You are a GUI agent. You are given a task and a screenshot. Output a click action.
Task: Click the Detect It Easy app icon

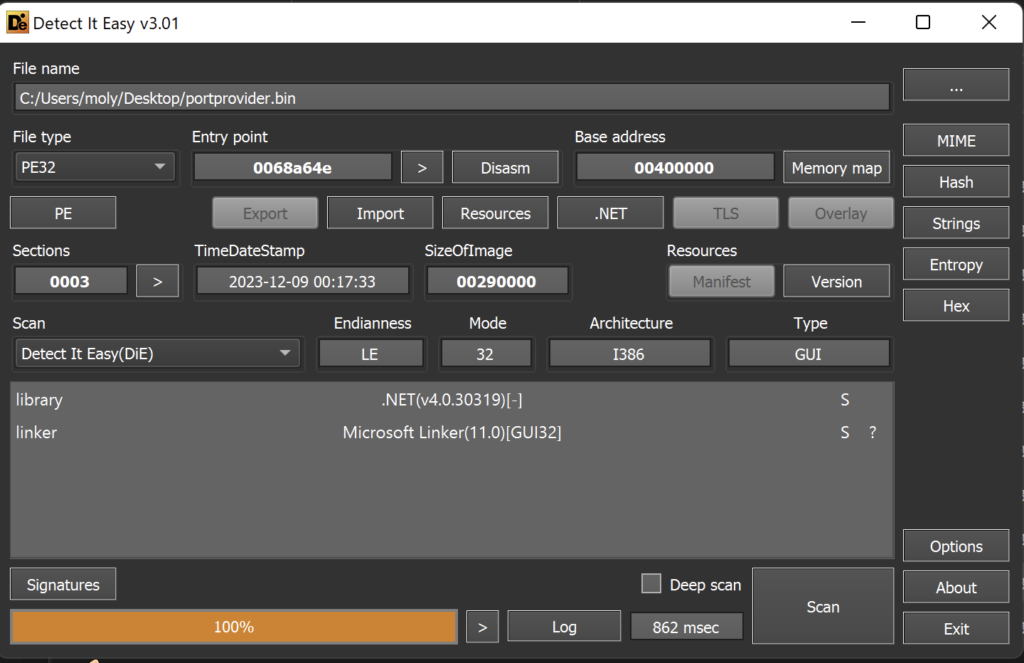[17, 22]
